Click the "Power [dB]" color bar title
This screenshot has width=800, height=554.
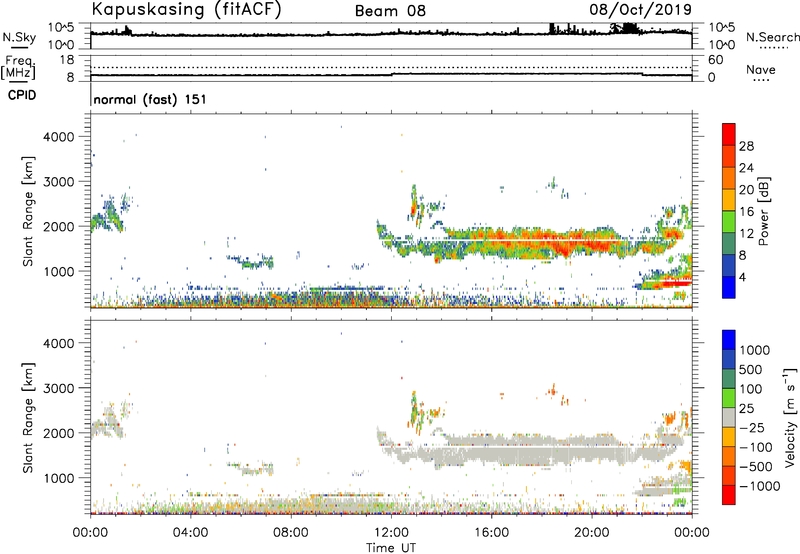click(x=764, y=211)
